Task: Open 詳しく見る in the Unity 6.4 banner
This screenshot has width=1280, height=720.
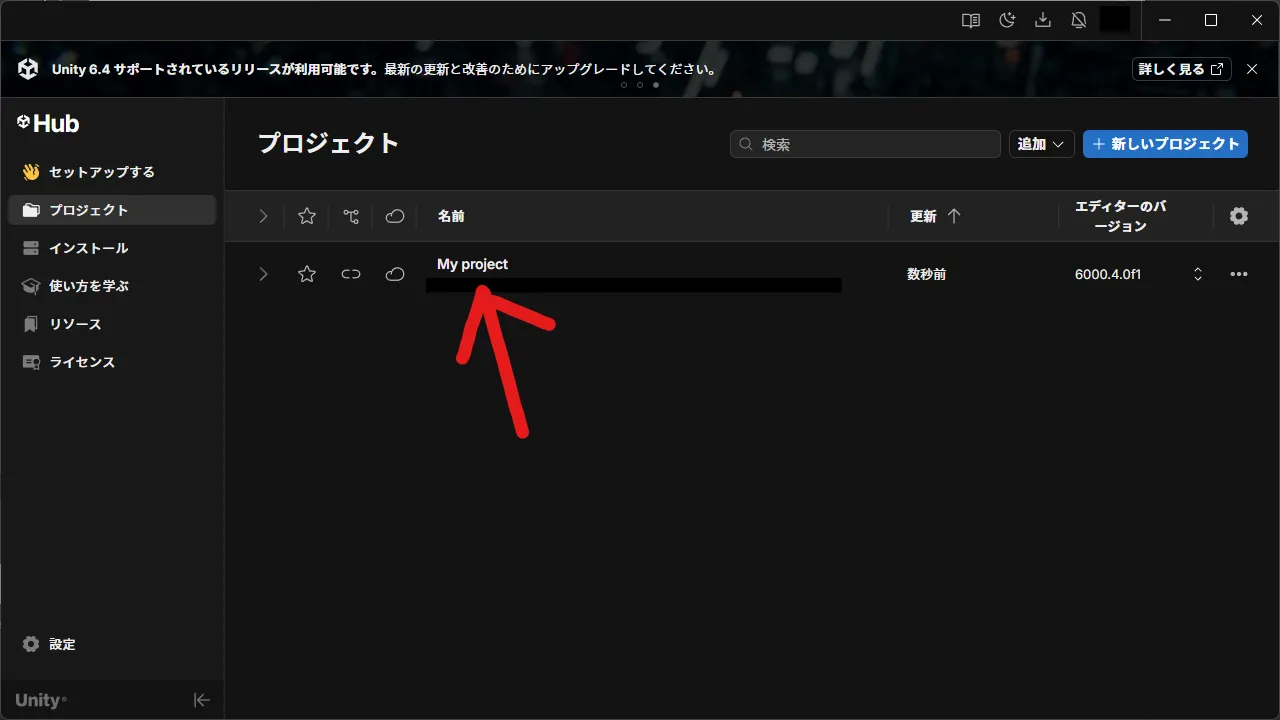Action: pos(1181,69)
